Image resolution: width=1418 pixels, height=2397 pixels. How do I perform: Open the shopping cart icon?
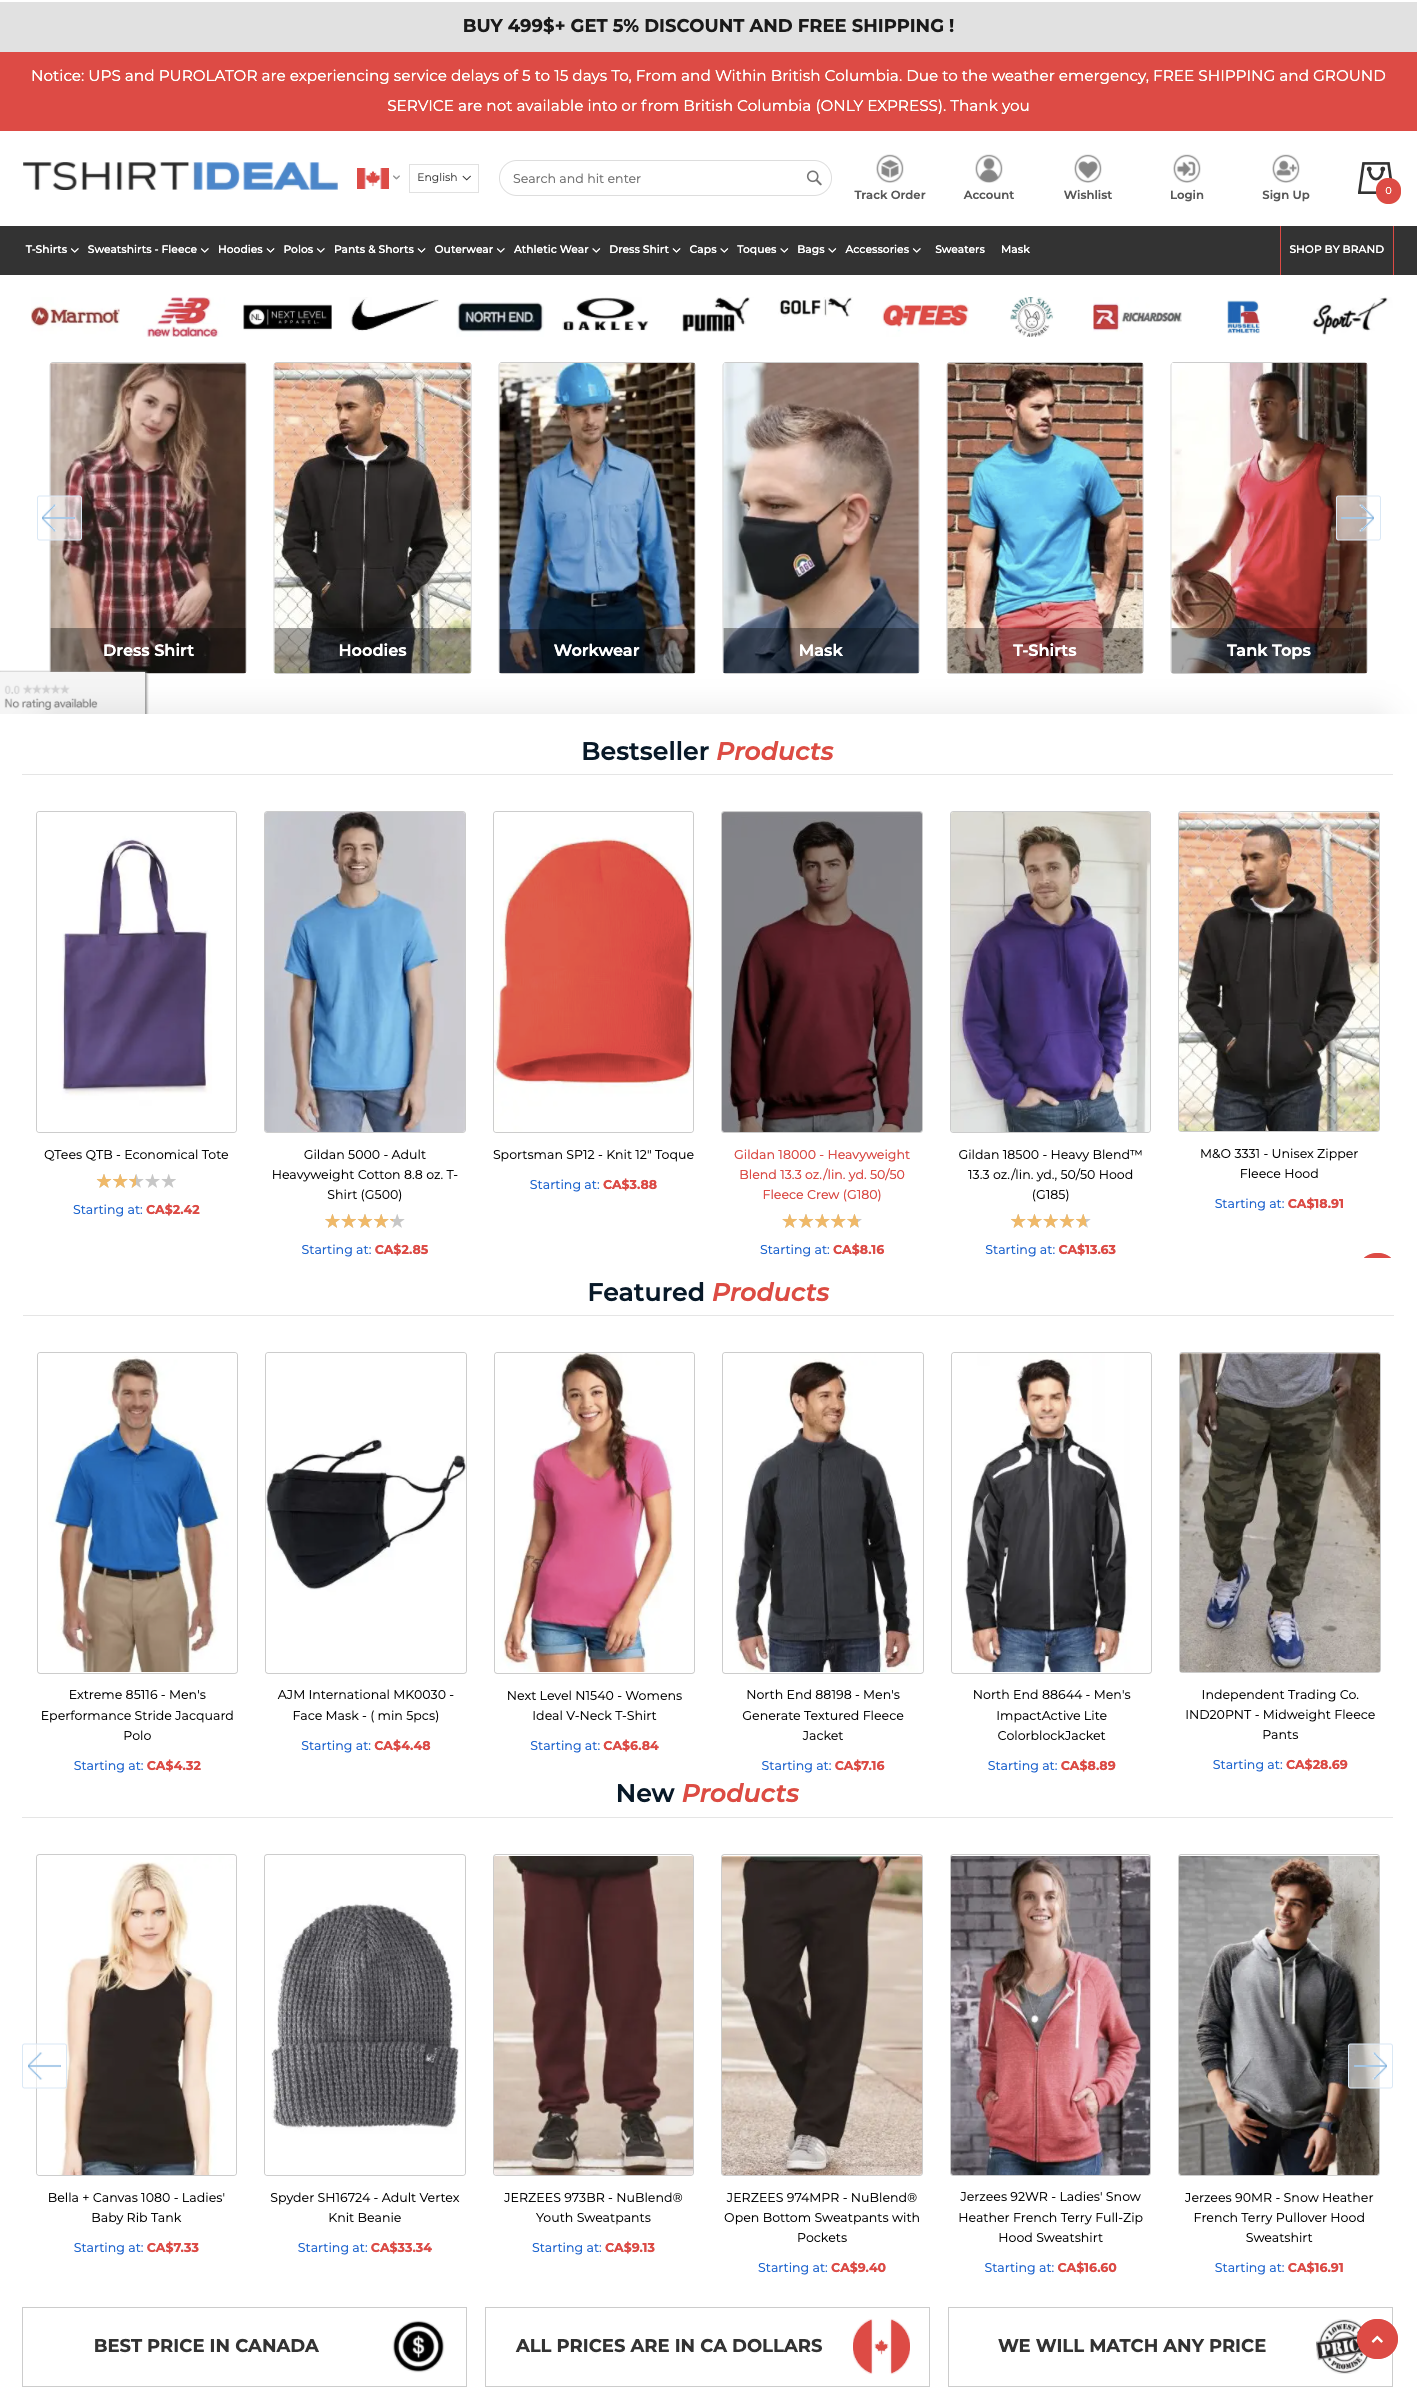click(x=1376, y=179)
